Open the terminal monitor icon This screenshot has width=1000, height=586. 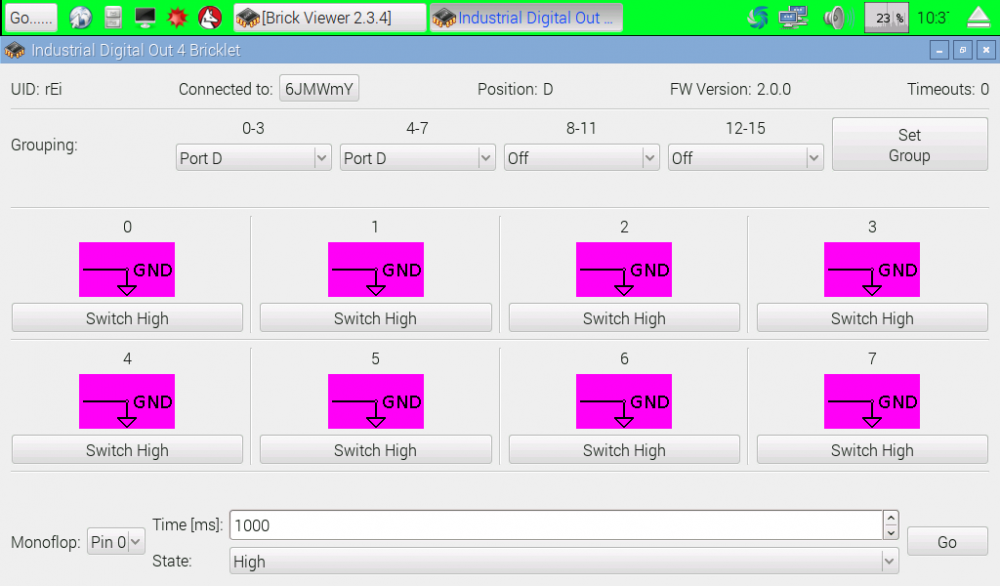click(x=145, y=17)
